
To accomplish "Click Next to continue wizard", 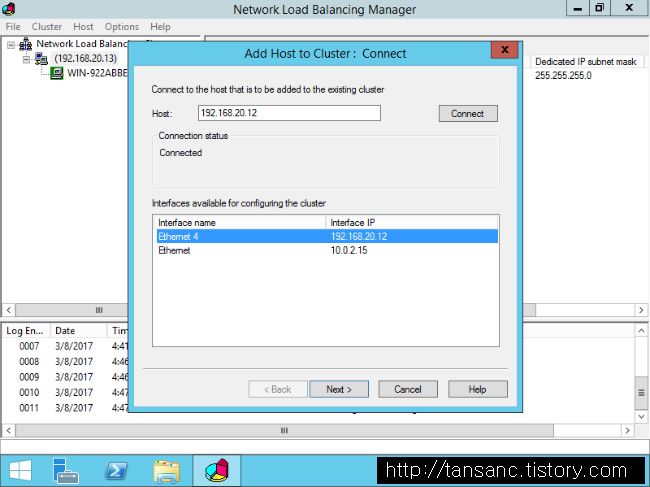I will [x=339, y=389].
